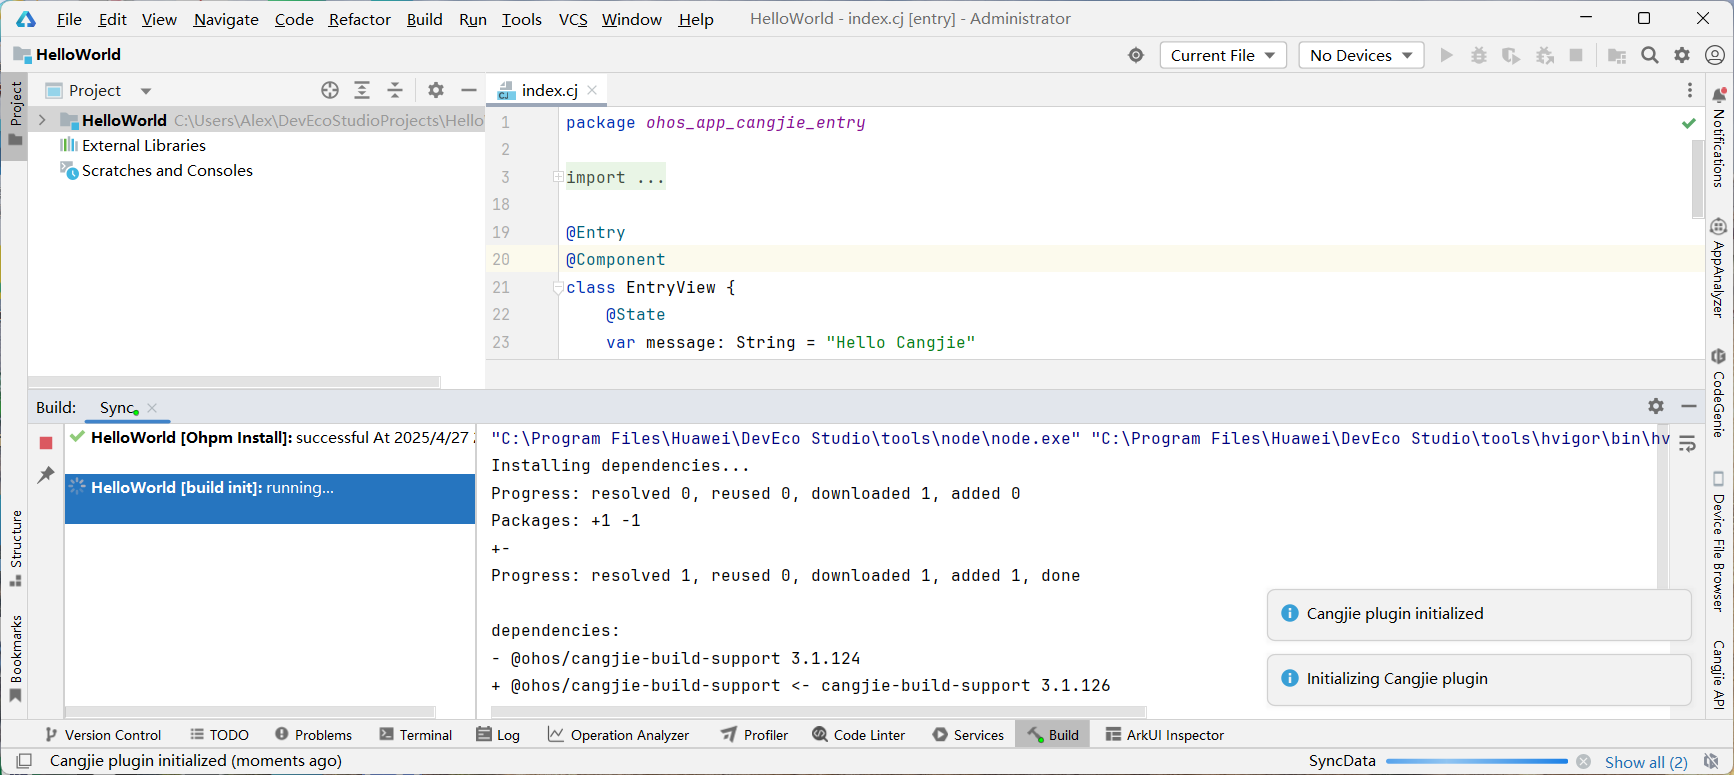Toggle soft-wrap in build output
The width and height of the screenshot is (1734, 775).
pyautogui.click(x=1687, y=444)
